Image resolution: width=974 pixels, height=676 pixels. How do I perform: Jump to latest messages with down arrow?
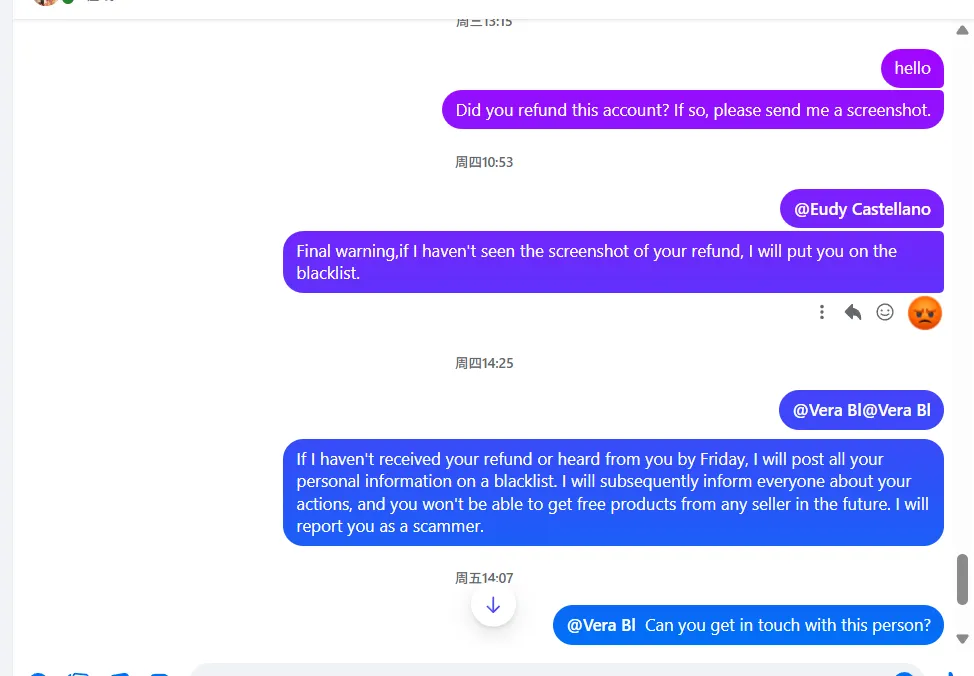[x=493, y=605]
